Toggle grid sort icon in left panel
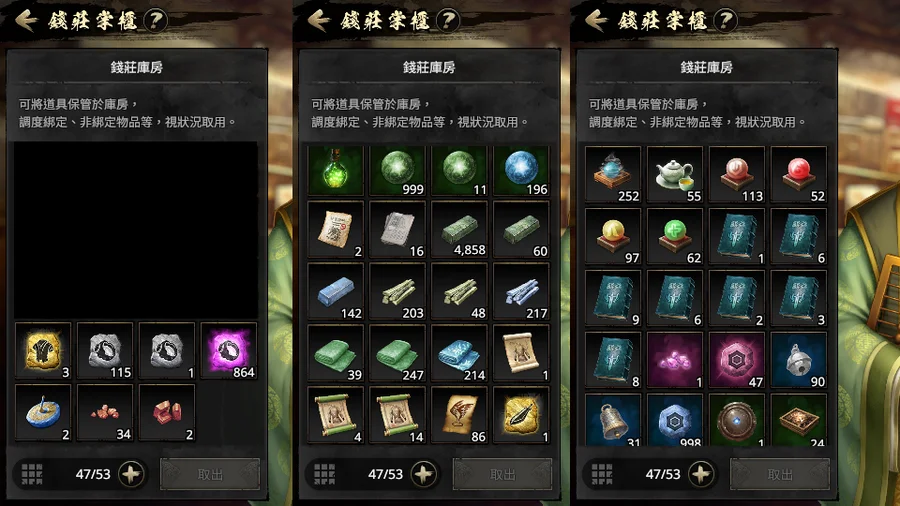 coord(32,474)
